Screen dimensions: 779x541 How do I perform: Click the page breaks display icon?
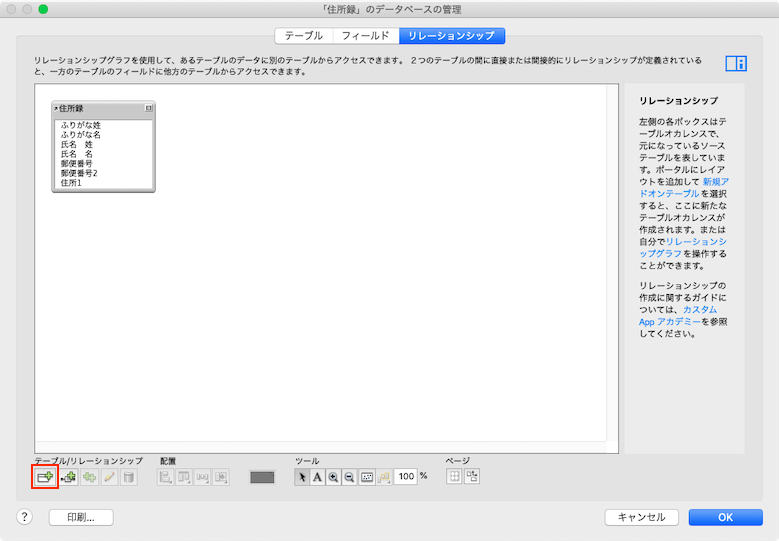click(x=454, y=477)
